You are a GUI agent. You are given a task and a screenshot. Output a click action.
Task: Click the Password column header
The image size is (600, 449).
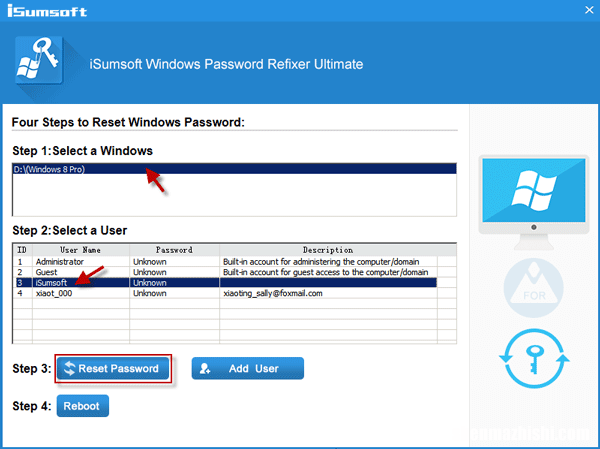point(173,250)
